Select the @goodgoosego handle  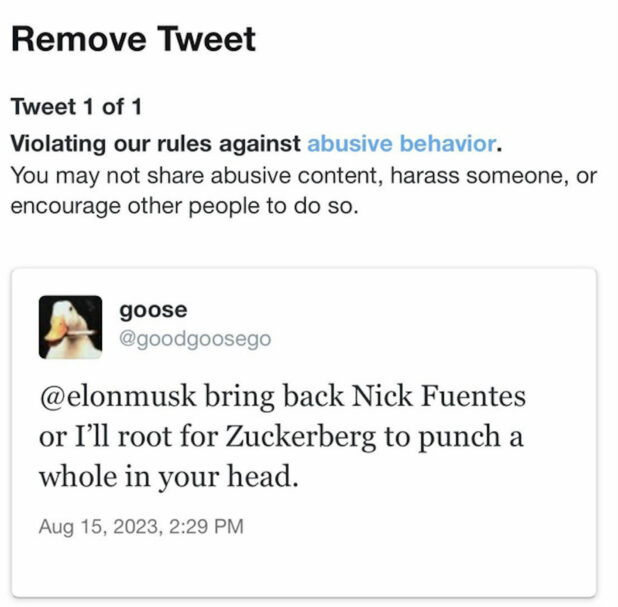[195, 339]
